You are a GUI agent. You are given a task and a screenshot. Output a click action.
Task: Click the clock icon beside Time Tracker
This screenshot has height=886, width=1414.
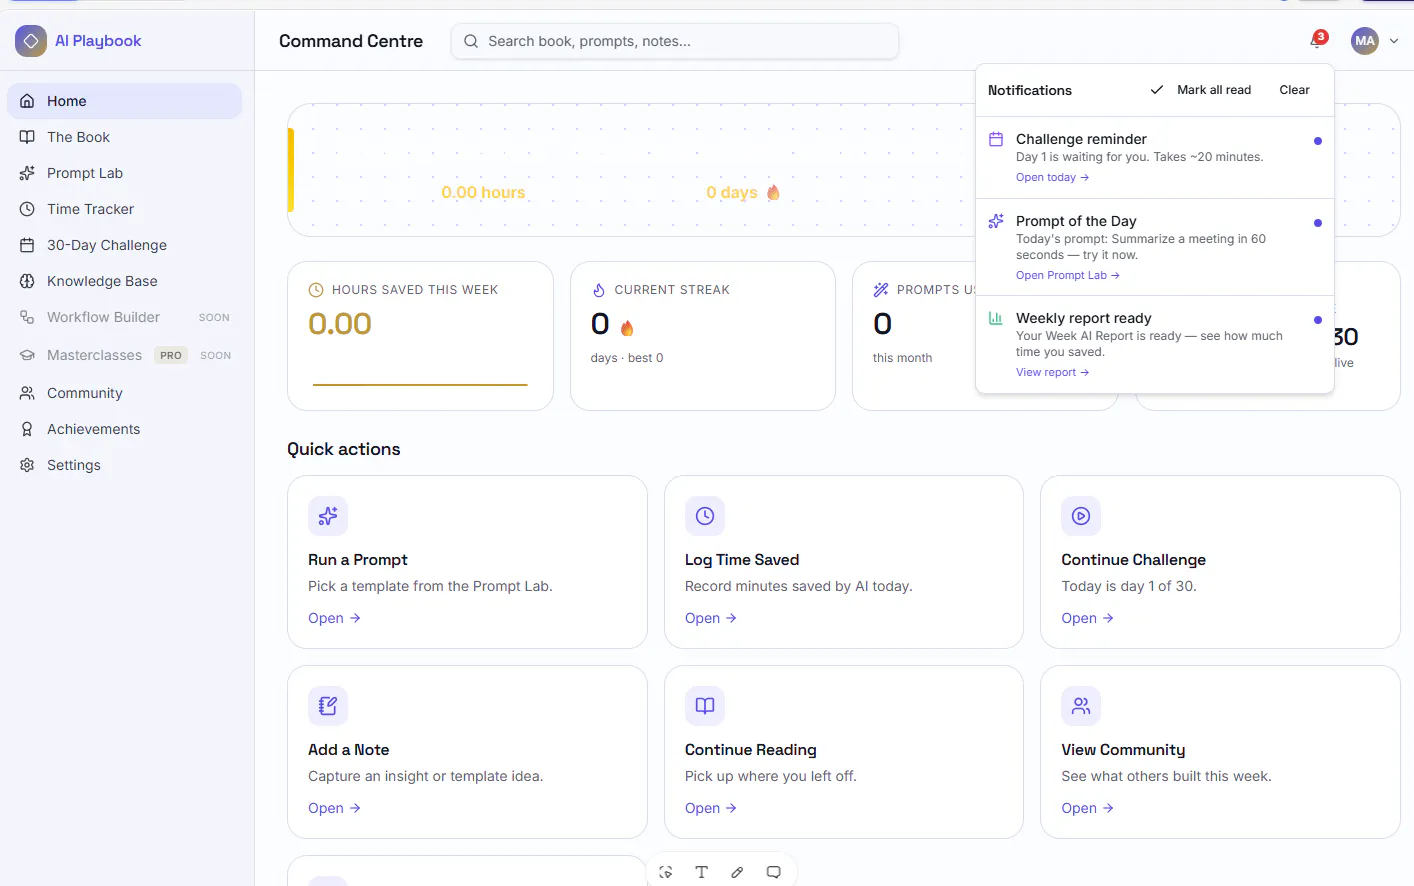pyautogui.click(x=27, y=209)
